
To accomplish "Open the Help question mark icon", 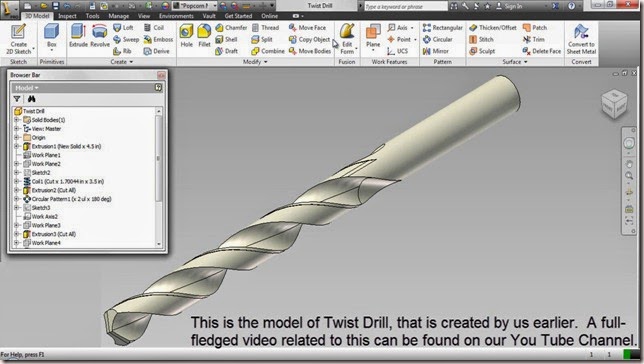I will click(571, 6).
